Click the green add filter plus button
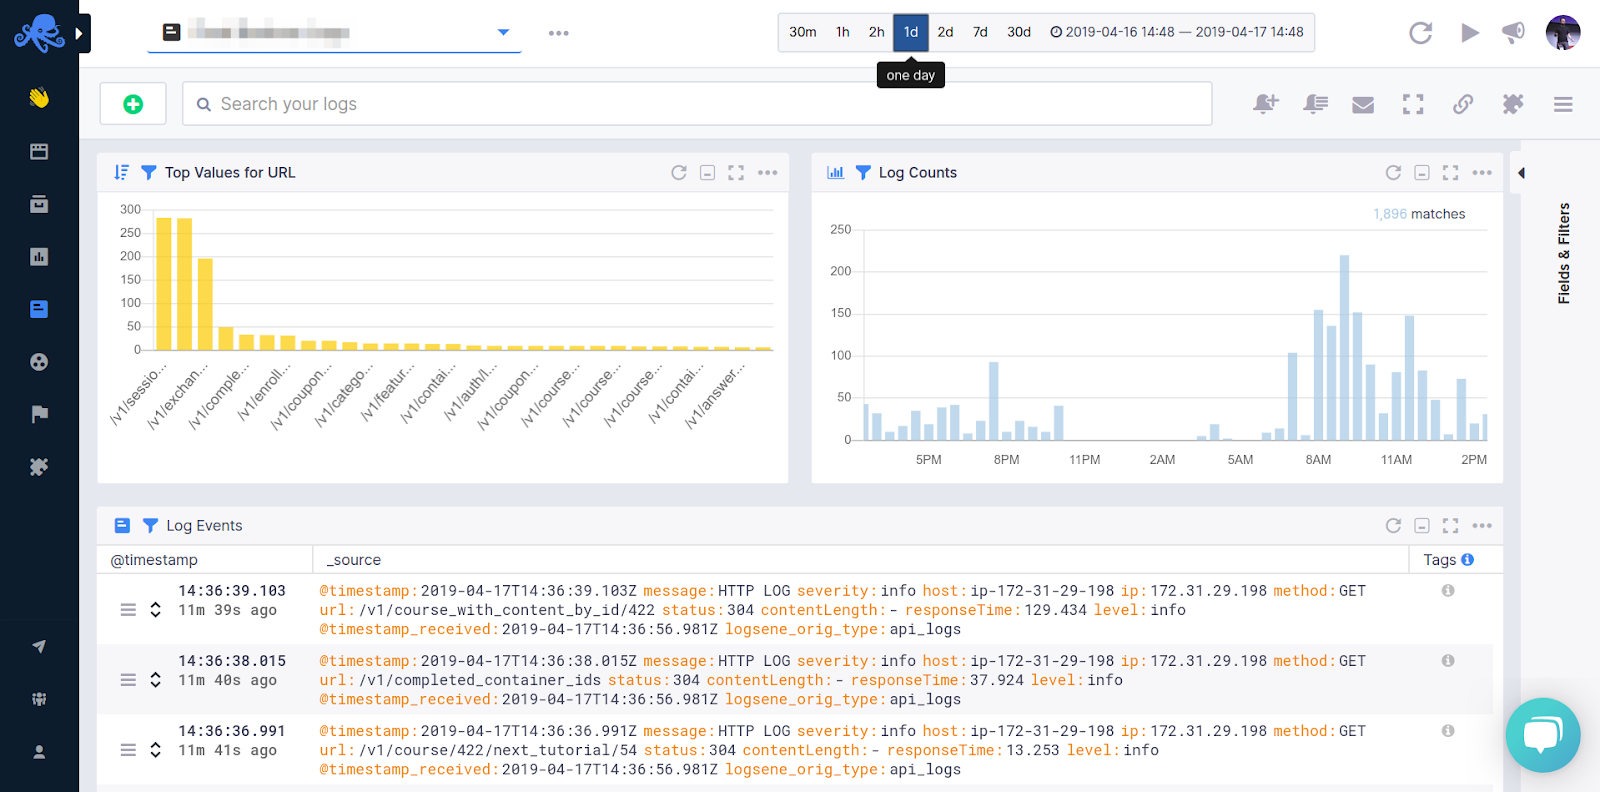The height and width of the screenshot is (792, 1600). 133,104
